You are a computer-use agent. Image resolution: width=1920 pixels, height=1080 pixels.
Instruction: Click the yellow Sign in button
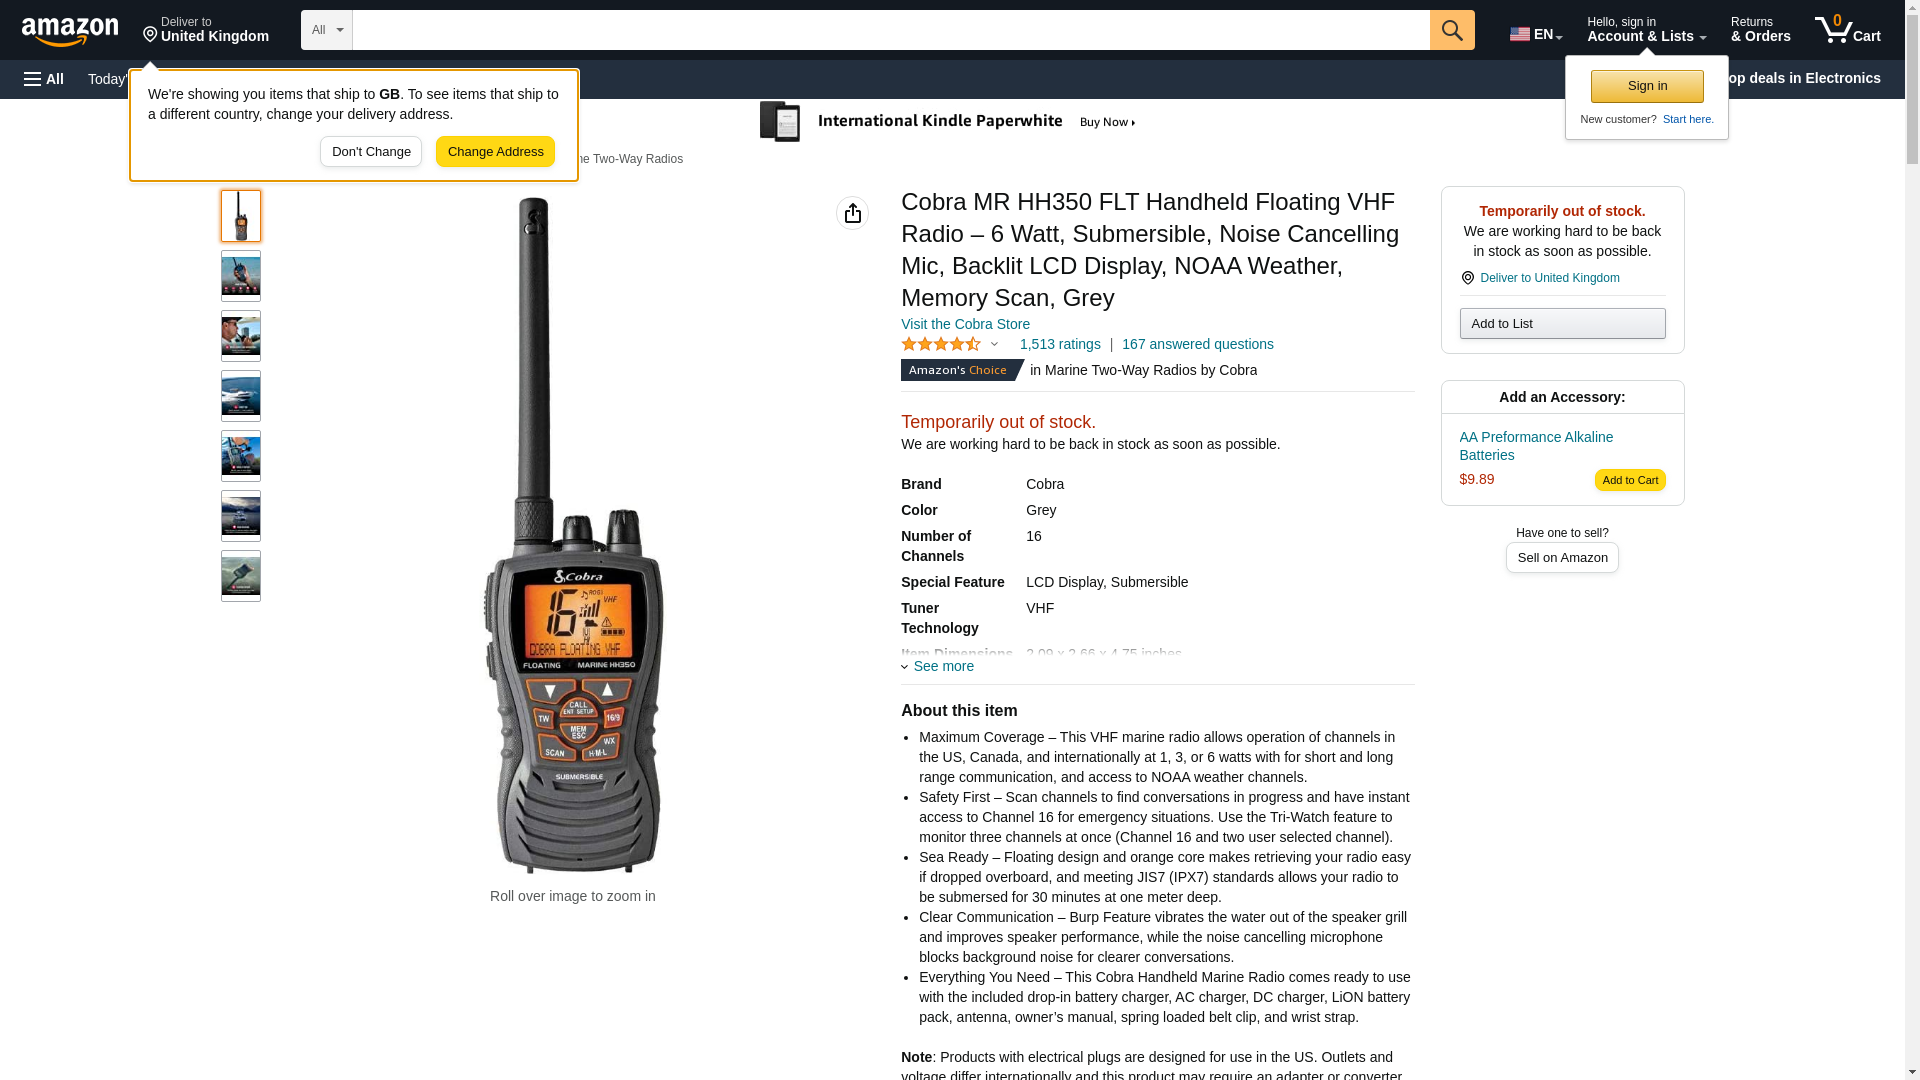[x=1647, y=86]
